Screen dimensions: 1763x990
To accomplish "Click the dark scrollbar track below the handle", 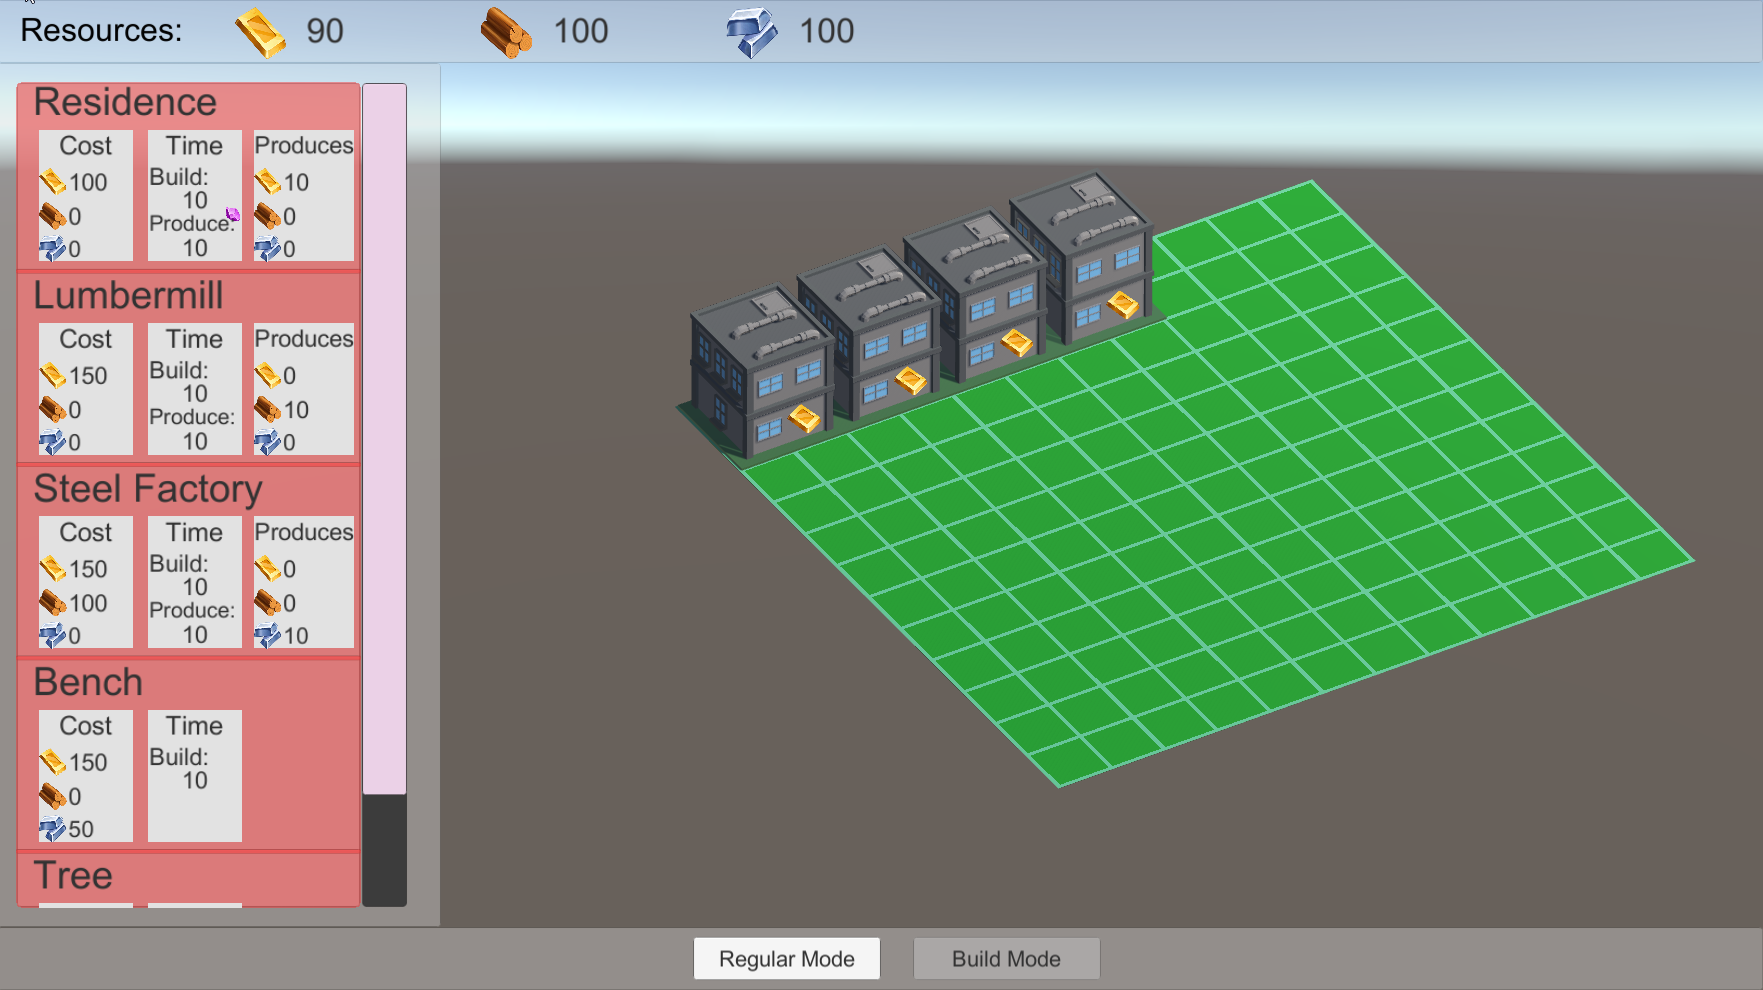I will [x=385, y=851].
